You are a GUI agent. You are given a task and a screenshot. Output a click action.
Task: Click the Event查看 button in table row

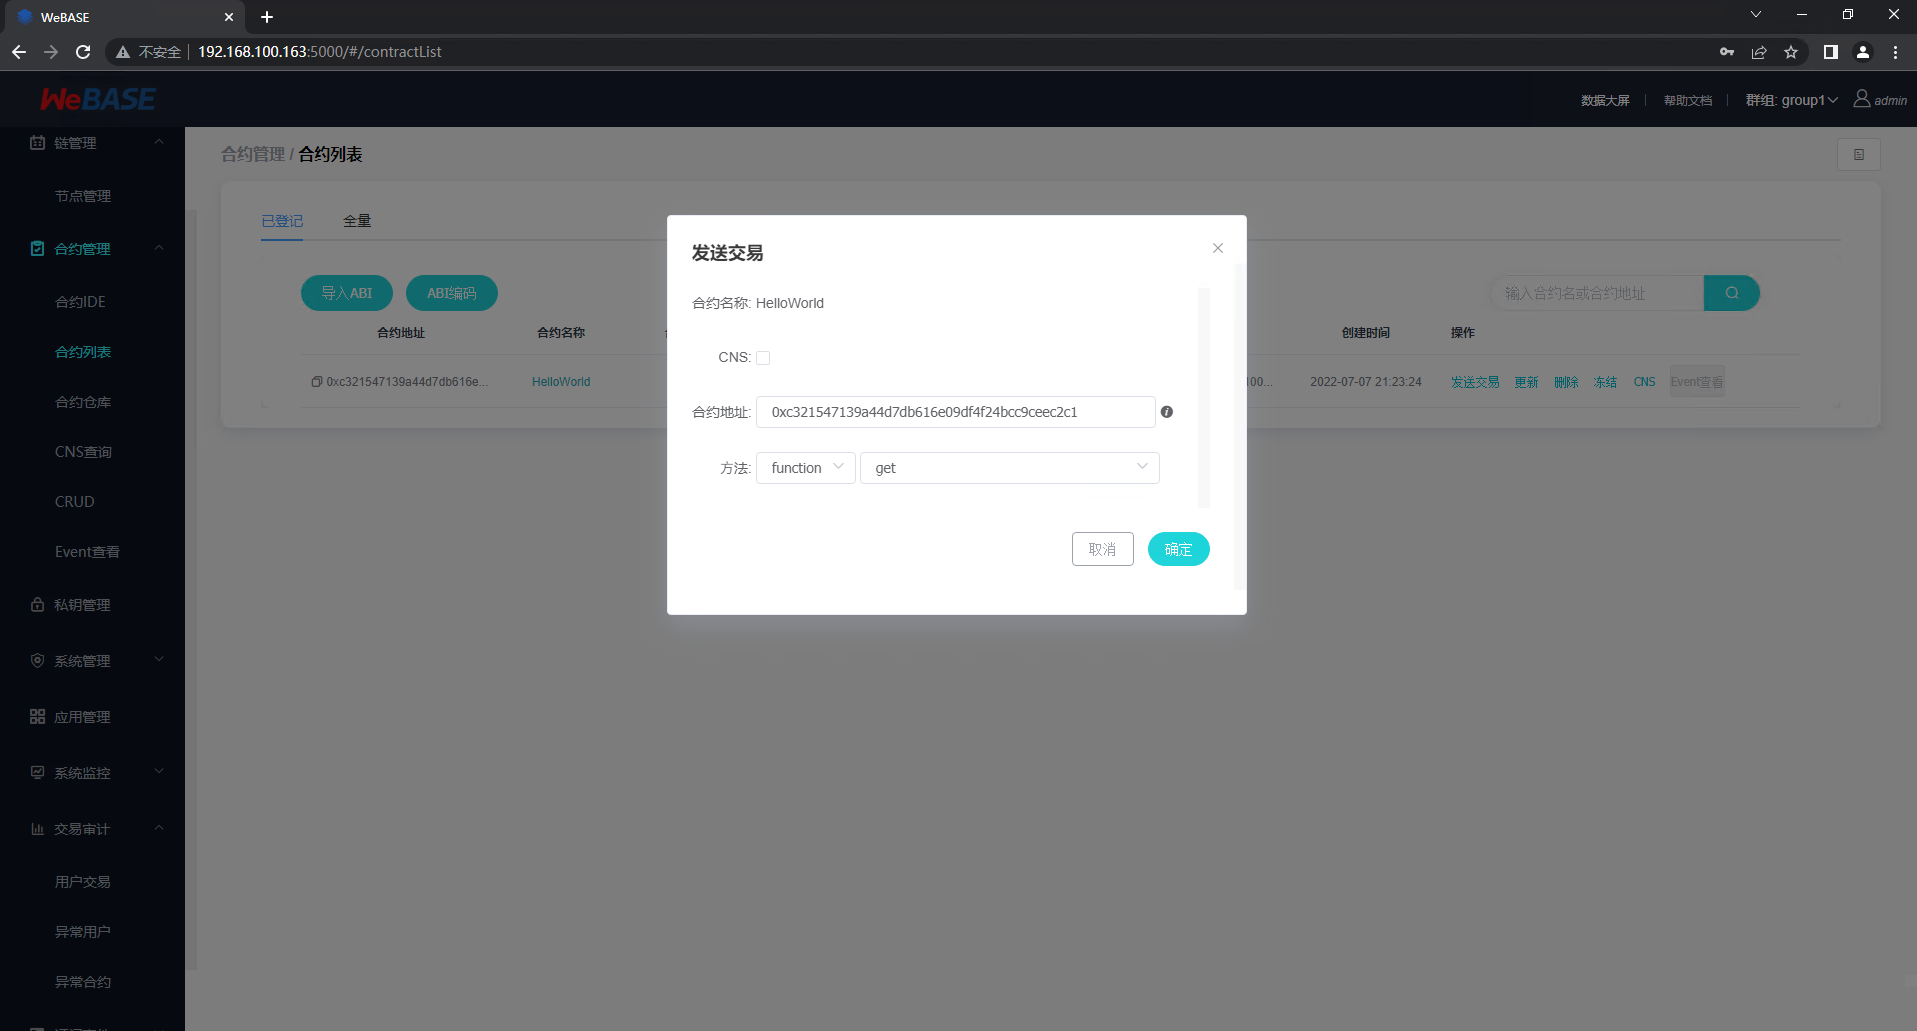click(1697, 382)
